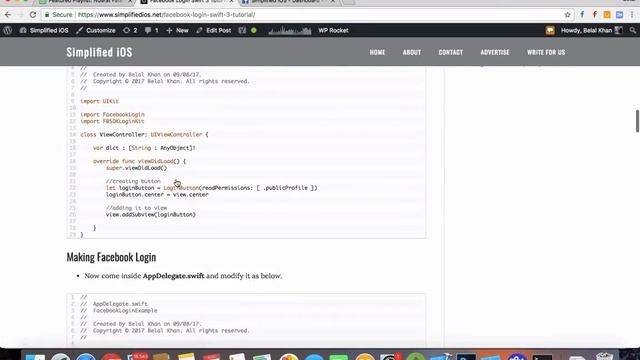The image size is (640, 360).
Task: Click the loginButton.center = view.center line
Action: point(157,194)
